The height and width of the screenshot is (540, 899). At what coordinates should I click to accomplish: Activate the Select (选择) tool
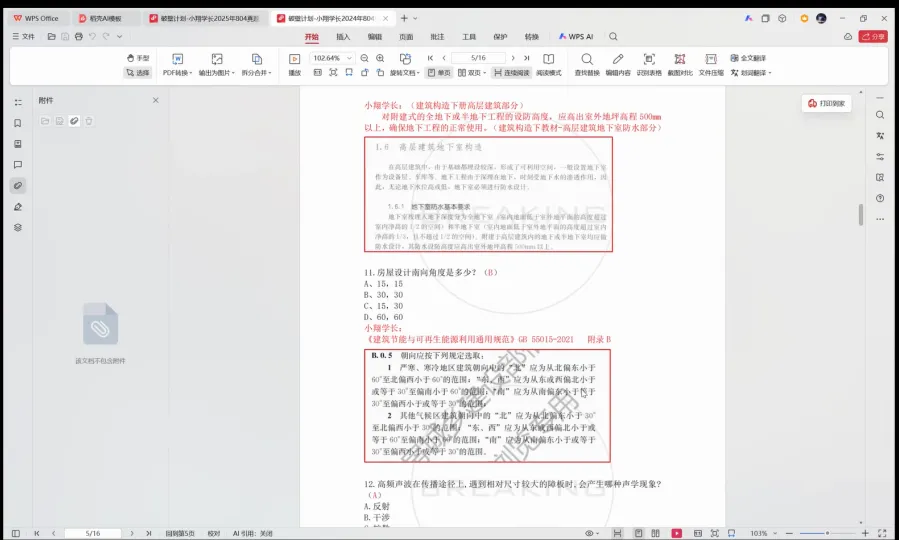point(138,73)
